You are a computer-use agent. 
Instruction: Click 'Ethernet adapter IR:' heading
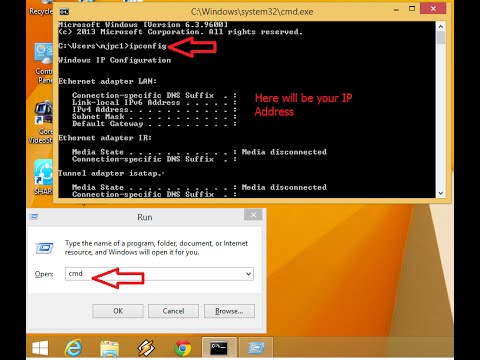pyautogui.click(x=105, y=138)
